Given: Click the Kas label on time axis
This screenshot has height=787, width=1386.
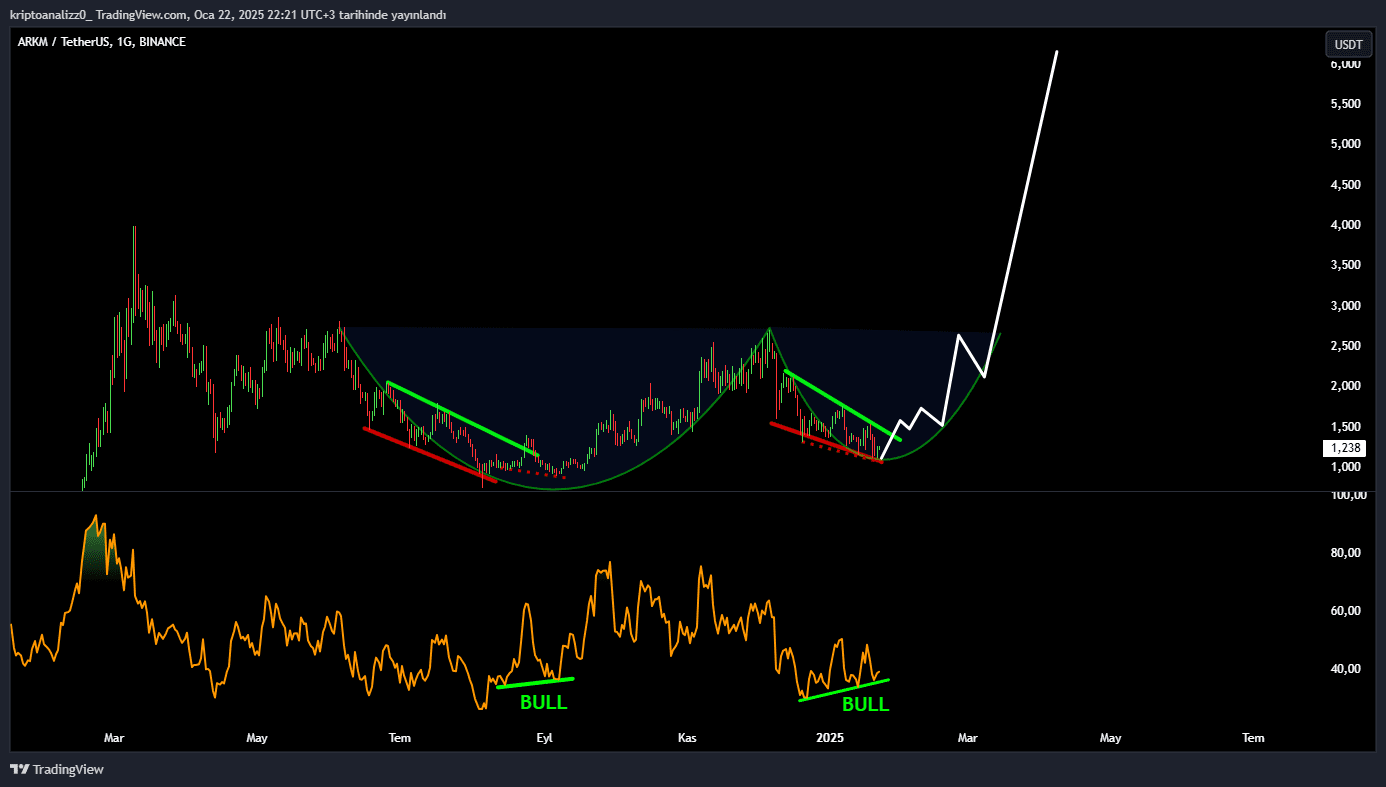Looking at the screenshot, I should (x=687, y=738).
